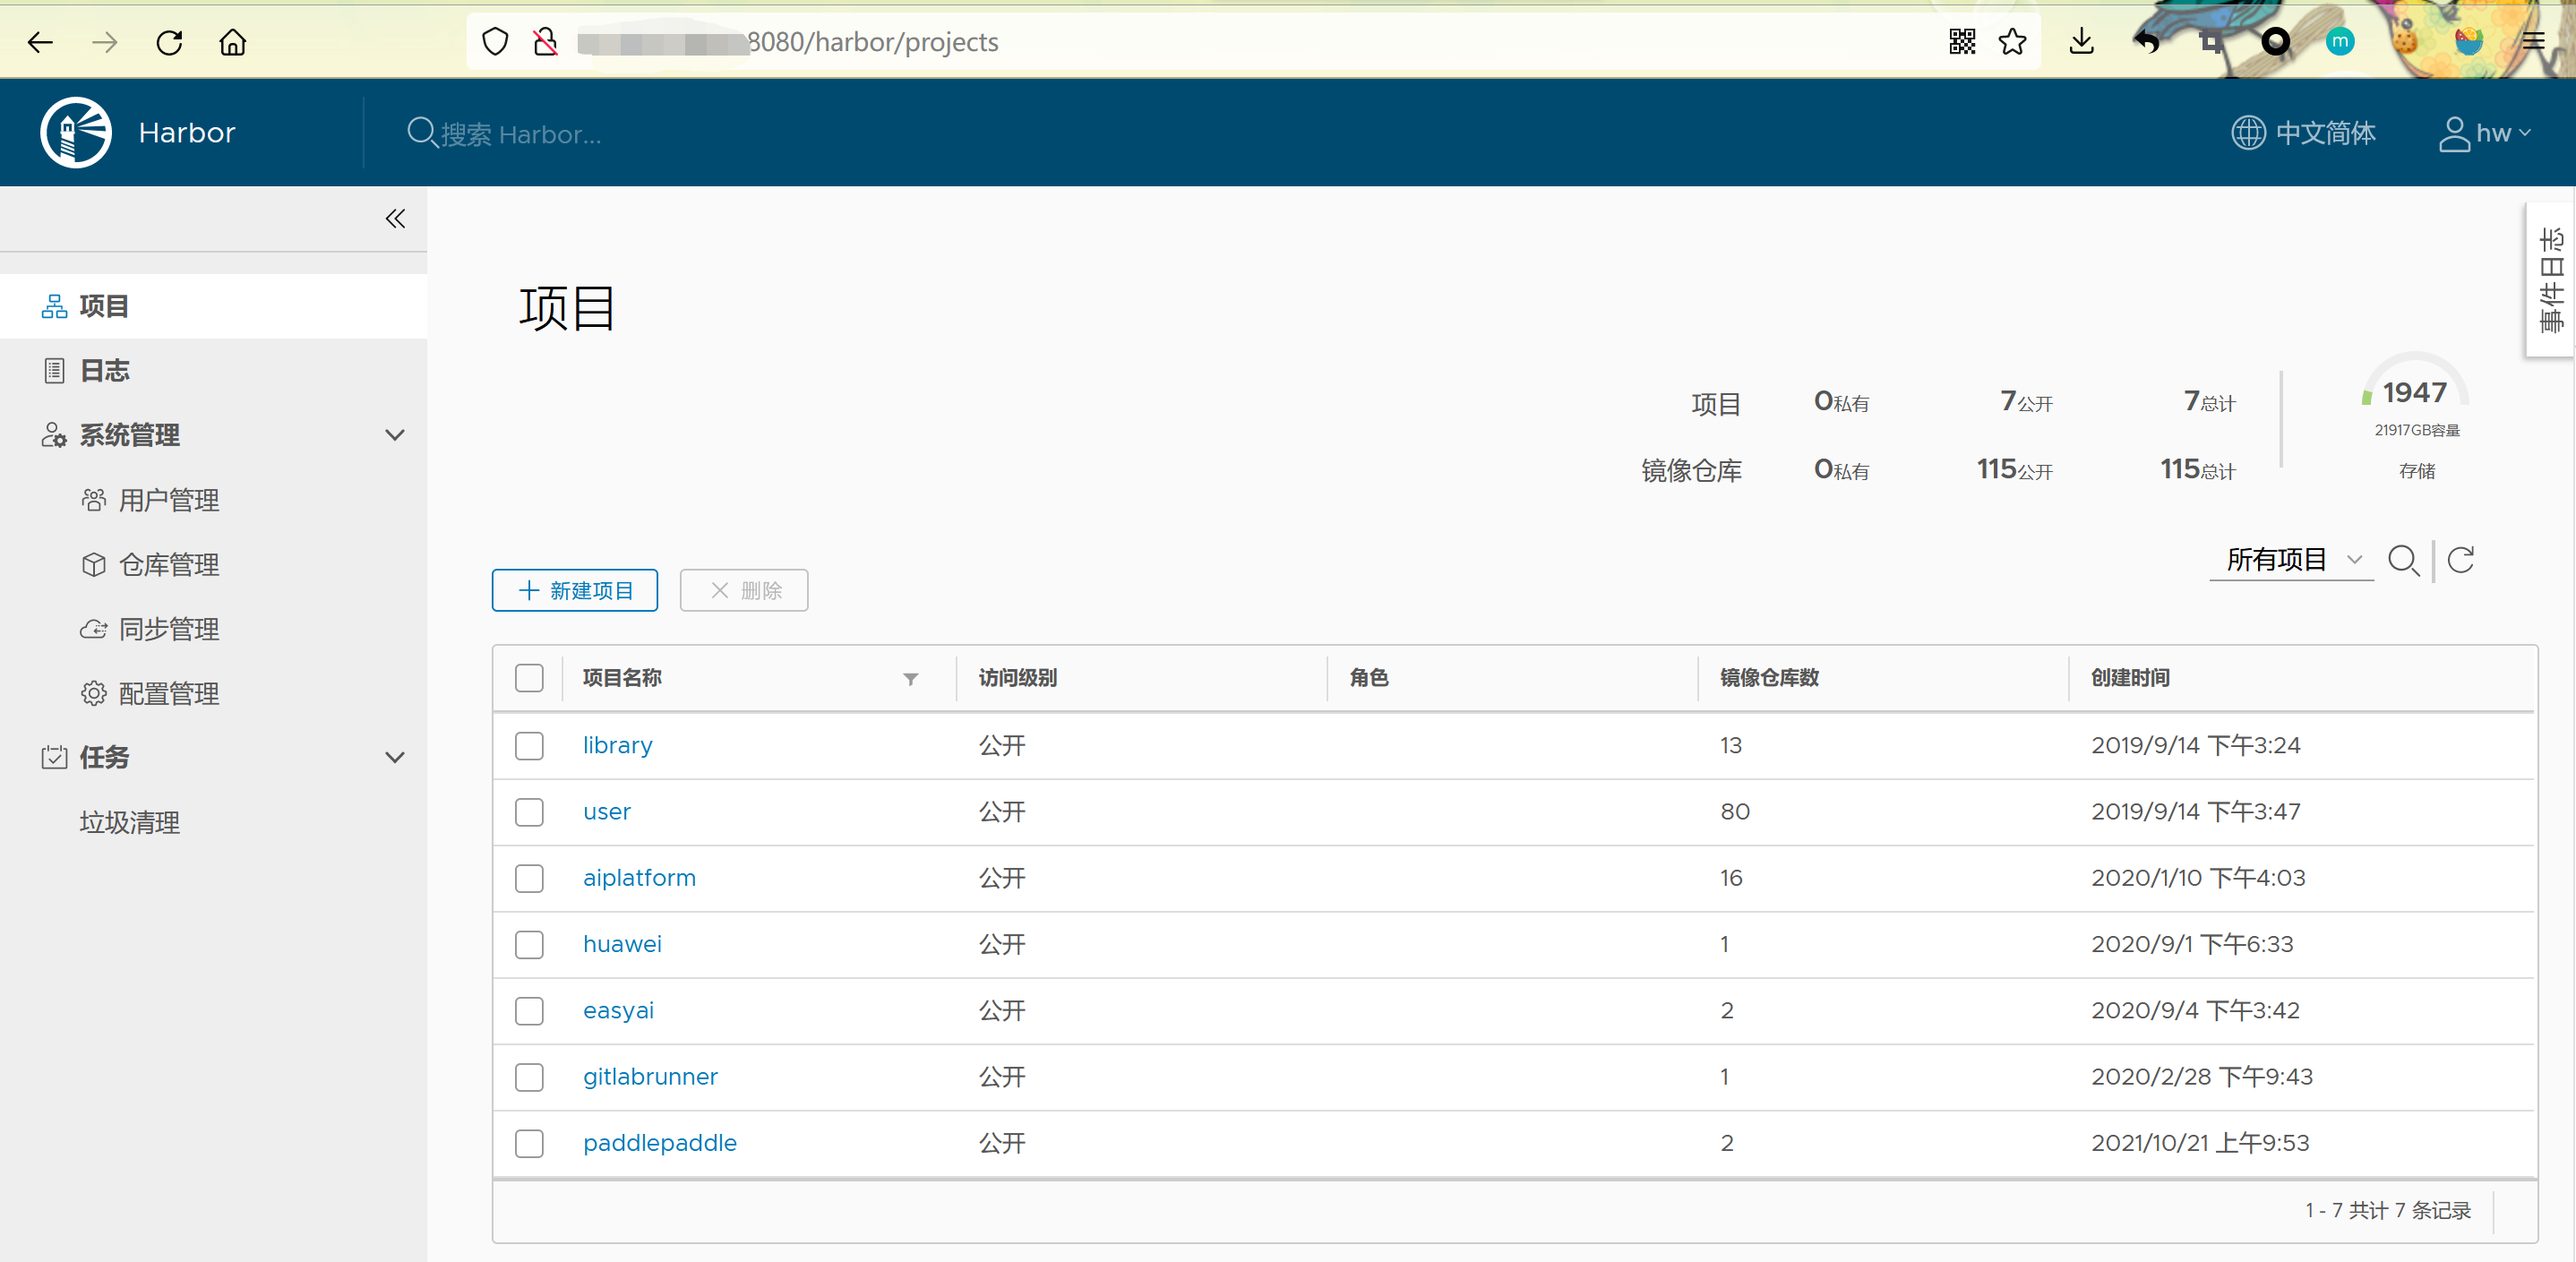Go to 用户管理 in sidebar
The height and width of the screenshot is (1262, 2576).
pos(168,500)
